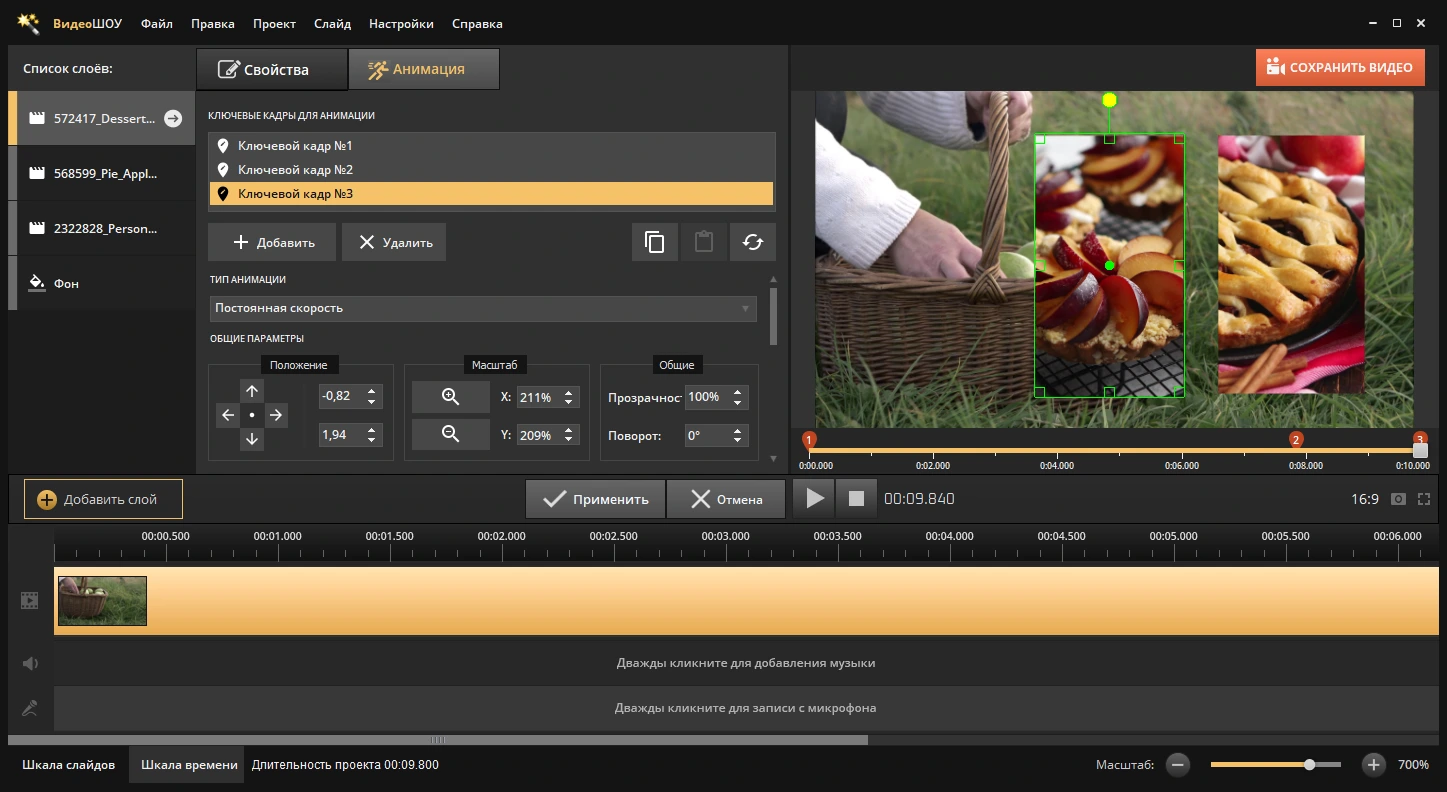Image resolution: width=1447 pixels, height=792 pixels.
Task: Start preview playback with the play button
Action: click(815, 498)
